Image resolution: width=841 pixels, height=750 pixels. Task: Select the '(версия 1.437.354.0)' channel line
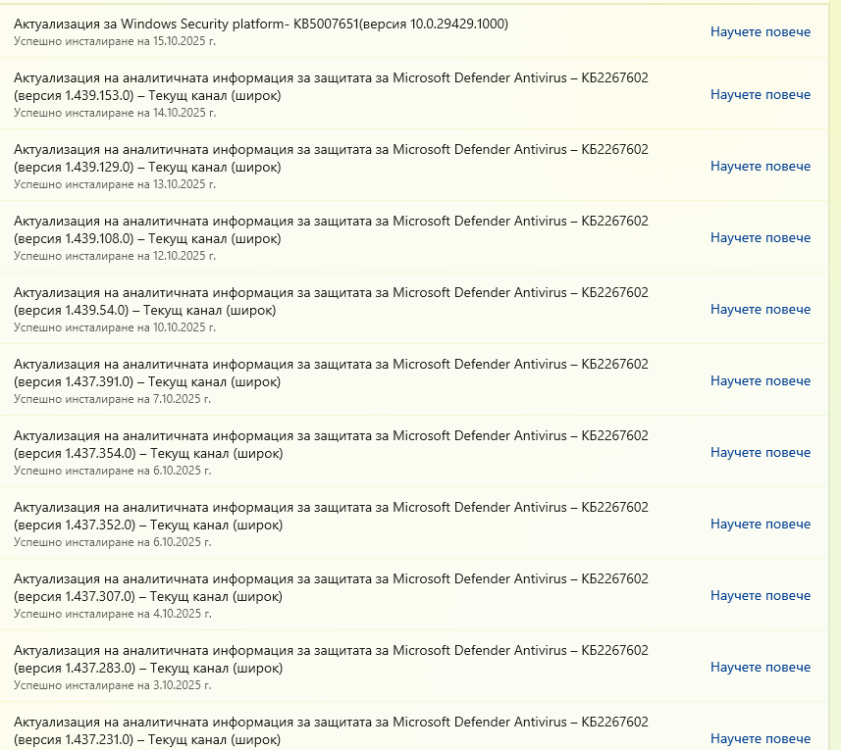(148, 454)
